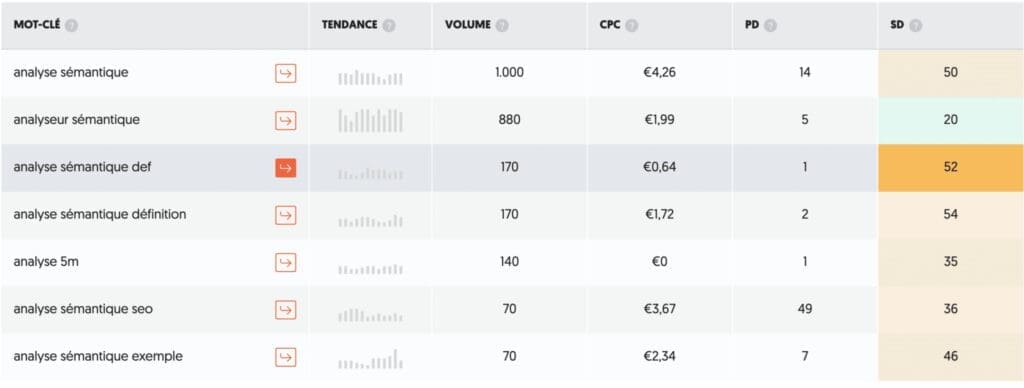Open help icon beside VOLUME header
The width and height of the screenshot is (1024, 388).
tap(502, 26)
